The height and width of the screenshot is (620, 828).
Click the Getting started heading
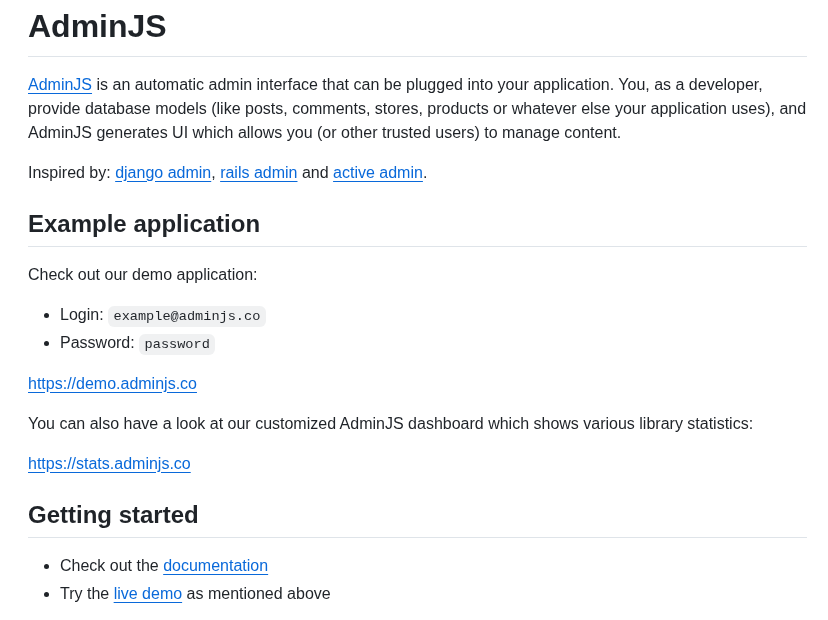[x=113, y=515]
